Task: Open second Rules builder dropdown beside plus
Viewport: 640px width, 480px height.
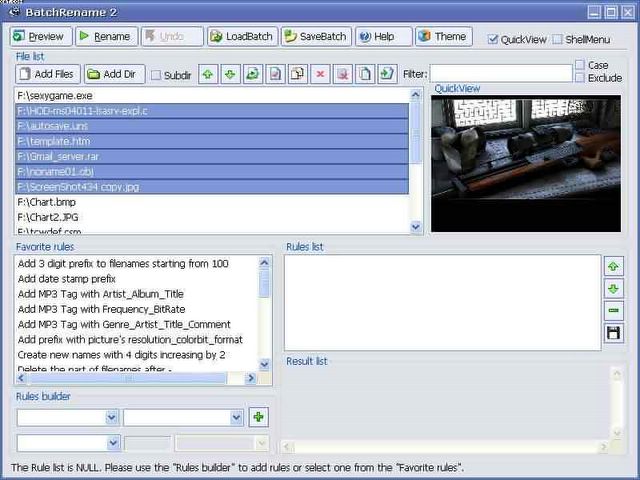Action: point(236,418)
